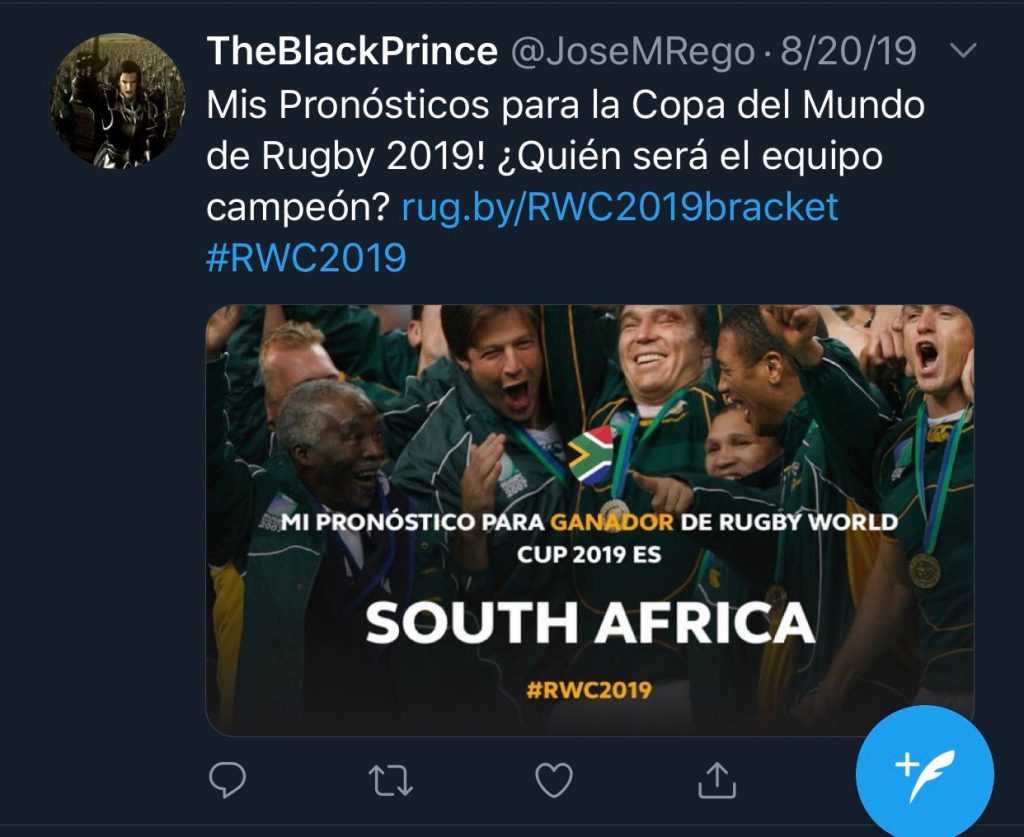Image resolution: width=1024 pixels, height=837 pixels.
Task: Tap the 8/20/19 tweet date
Action: 848,52
